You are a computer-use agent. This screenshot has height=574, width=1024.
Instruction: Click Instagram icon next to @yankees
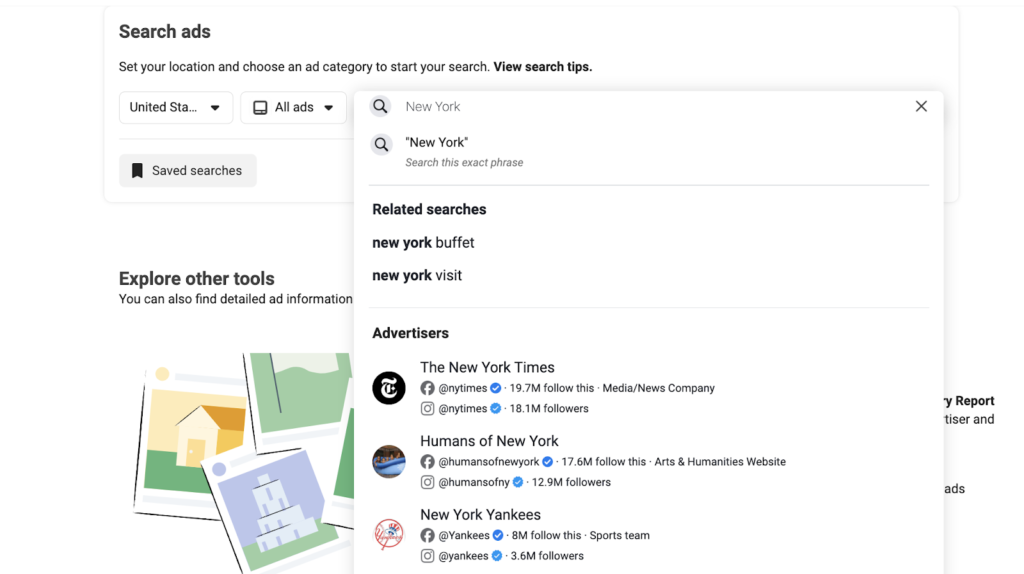(427, 556)
